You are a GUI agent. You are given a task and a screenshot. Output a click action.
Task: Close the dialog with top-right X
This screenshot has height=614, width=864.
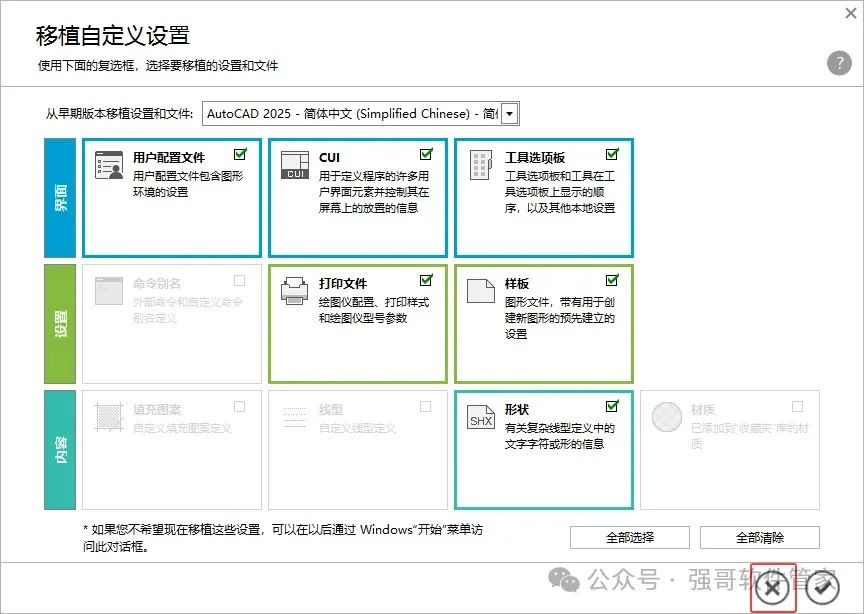(x=851, y=13)
